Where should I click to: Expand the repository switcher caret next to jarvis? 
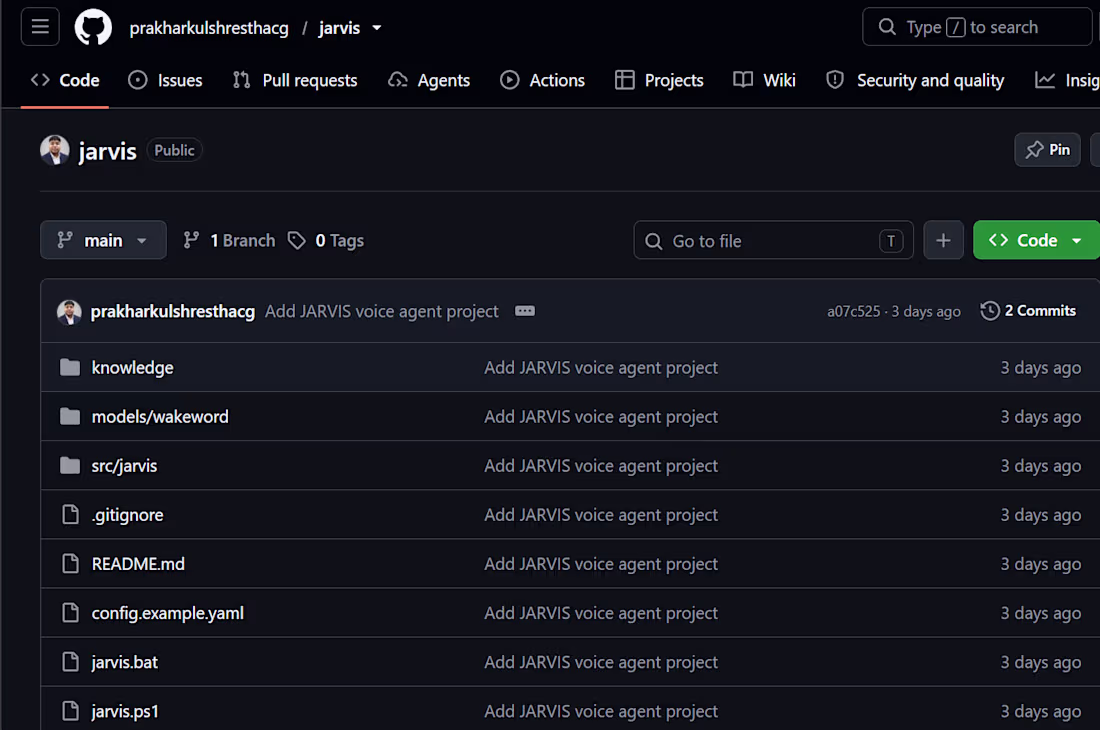pos(377,28)
